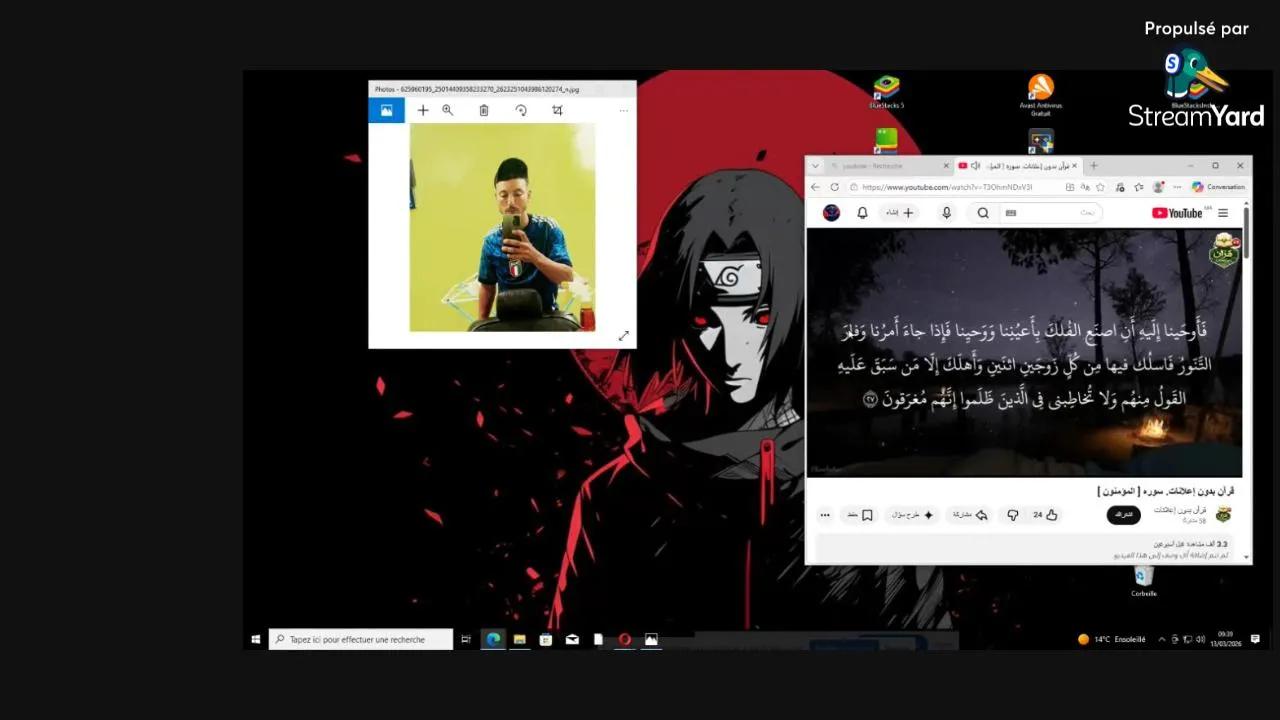Open the YouTube account avatar menu

831,213
